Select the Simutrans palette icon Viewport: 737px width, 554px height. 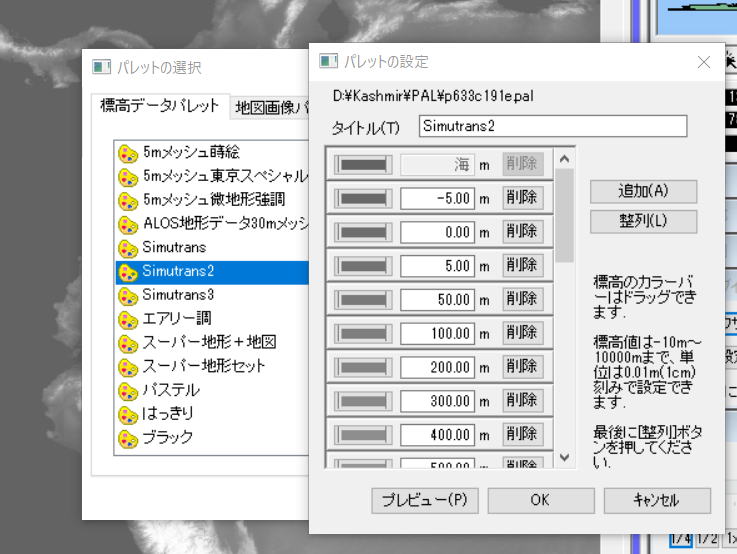(x=128, y=247)
